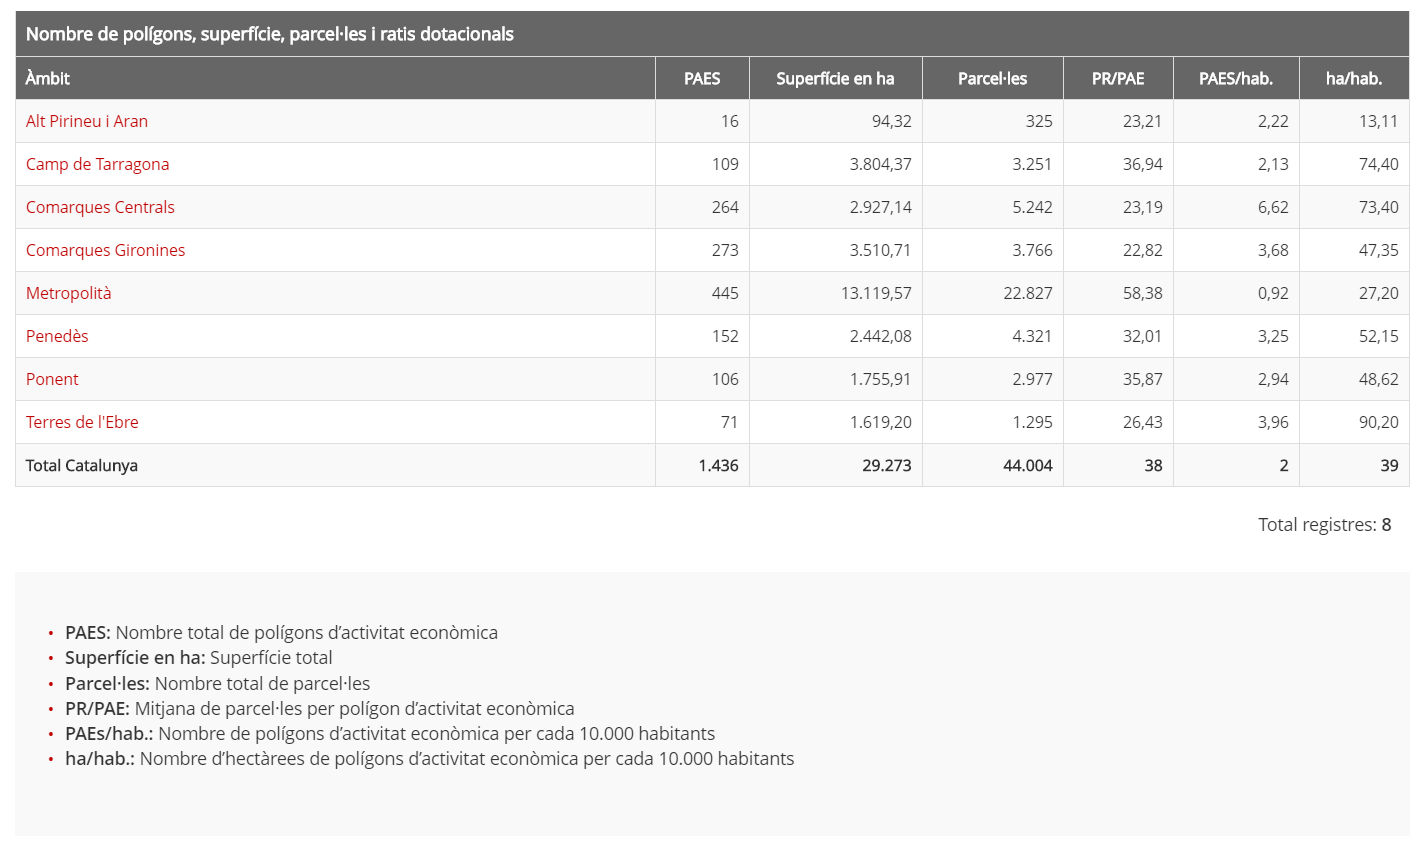The image size is (1422, 852).
Task: Open the Alt Pirineu i Aran link
Action: [87, 121]
